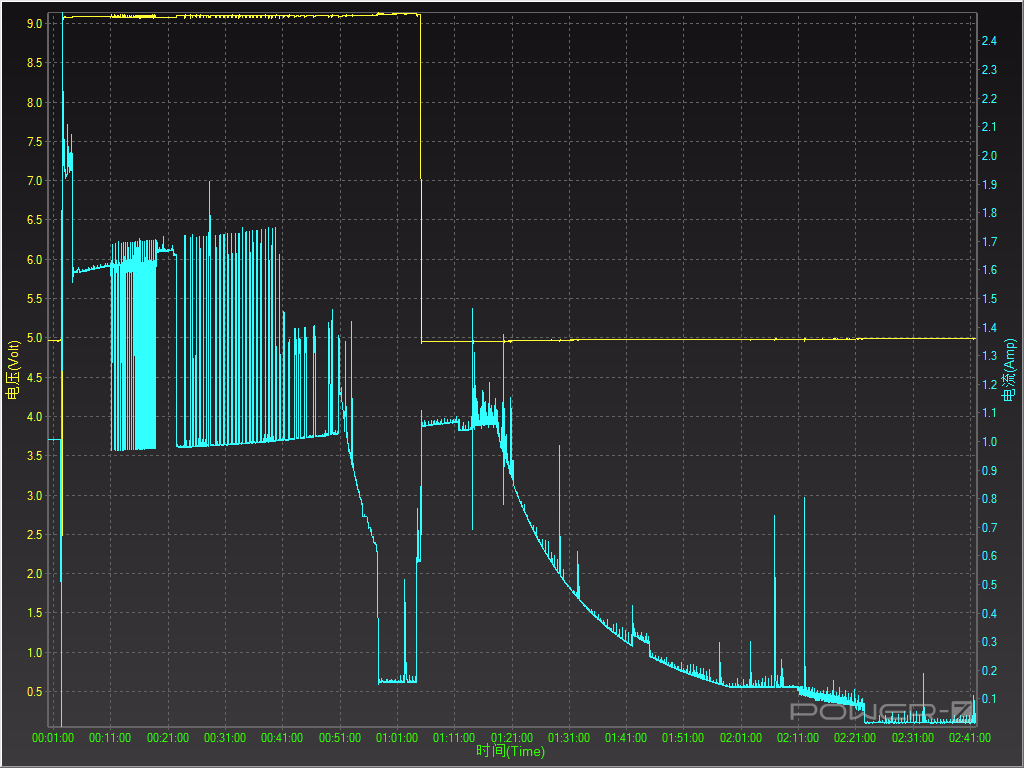The image size is (1024, 768).
Task: Click the 5.0 voltage axis tick
Action: [x=34, y=338]
